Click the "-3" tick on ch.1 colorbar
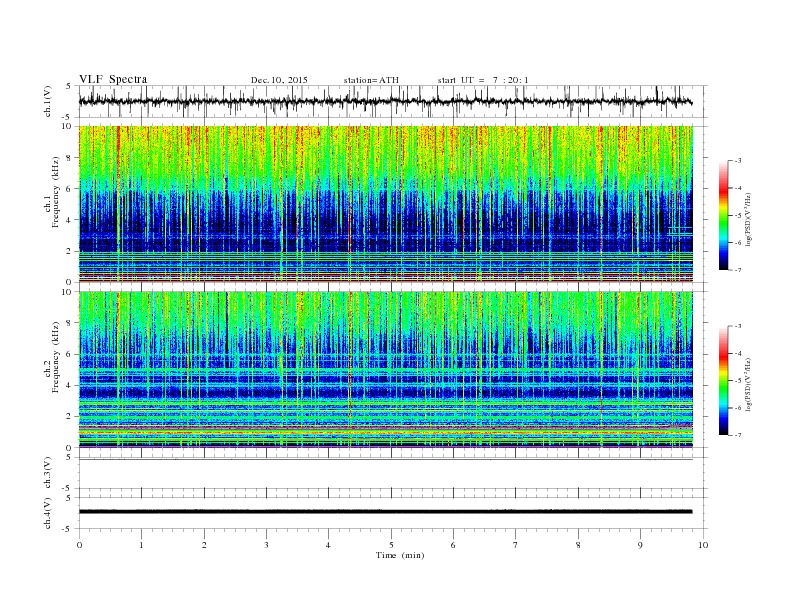 pyautogui.click(x=737, y=161)
